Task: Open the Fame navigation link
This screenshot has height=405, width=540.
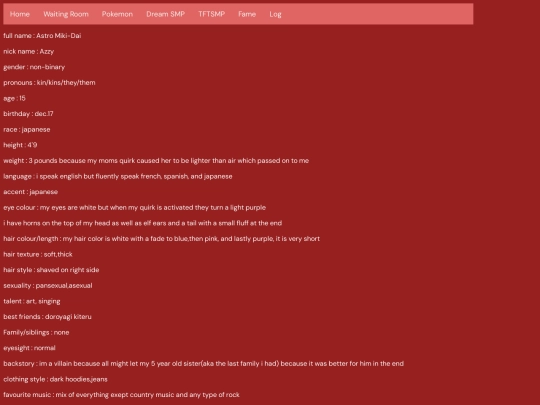Action: 247,14
